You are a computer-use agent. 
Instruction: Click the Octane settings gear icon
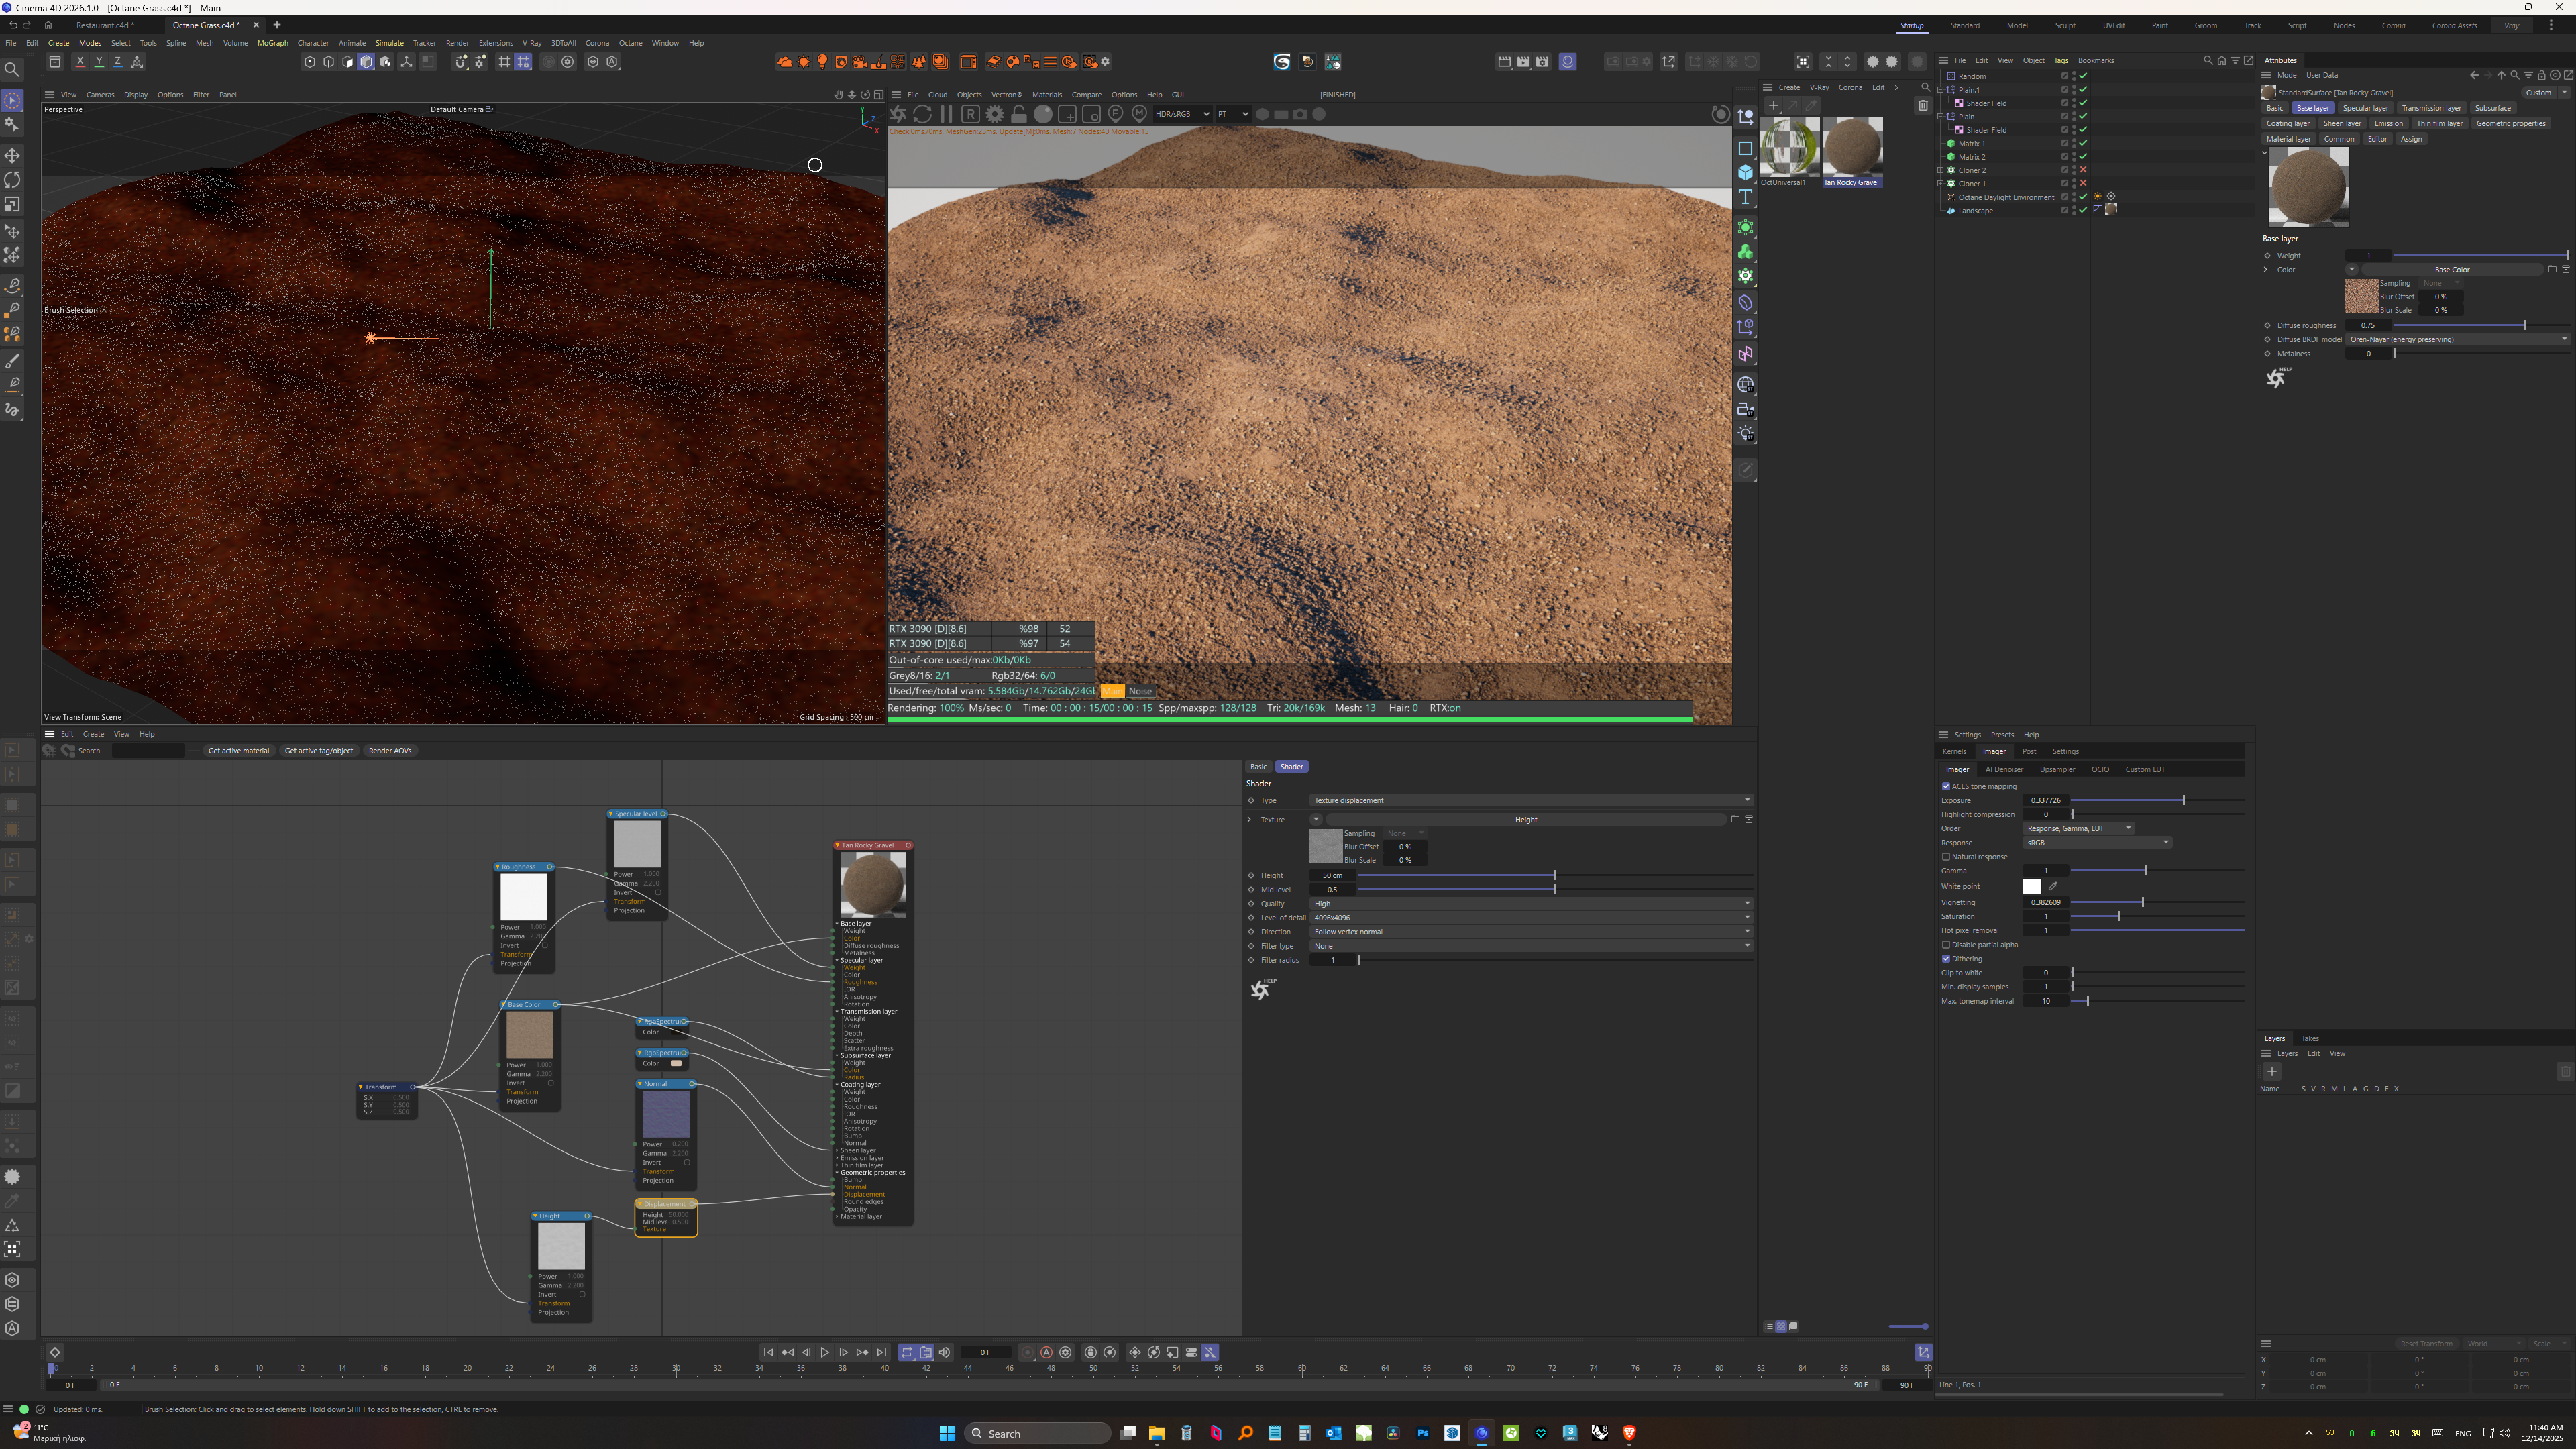(994, 114)
